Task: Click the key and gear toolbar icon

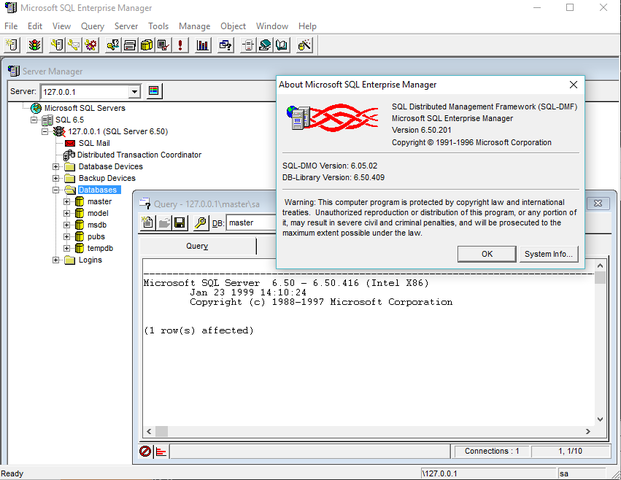Action: (x=91, y=45)
